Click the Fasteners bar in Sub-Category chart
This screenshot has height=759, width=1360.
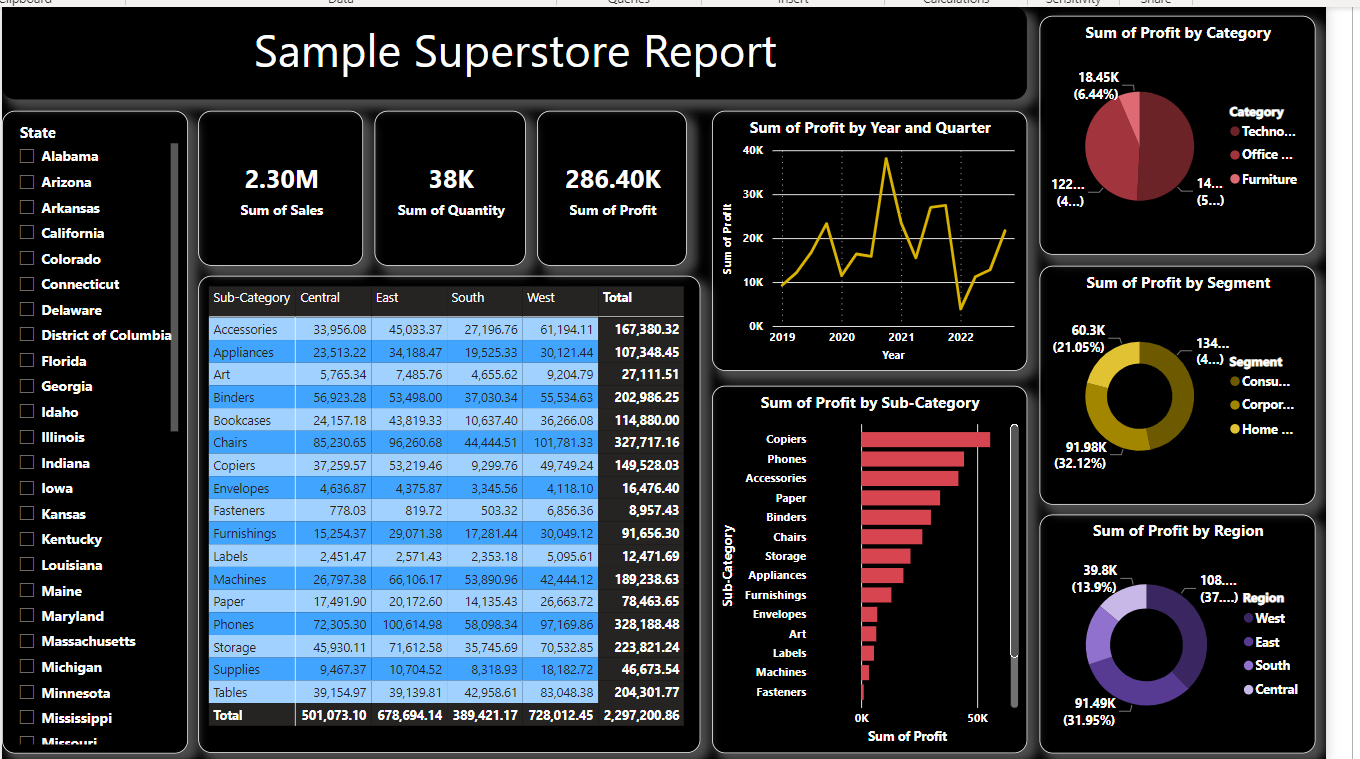click(x=861, y=691)
